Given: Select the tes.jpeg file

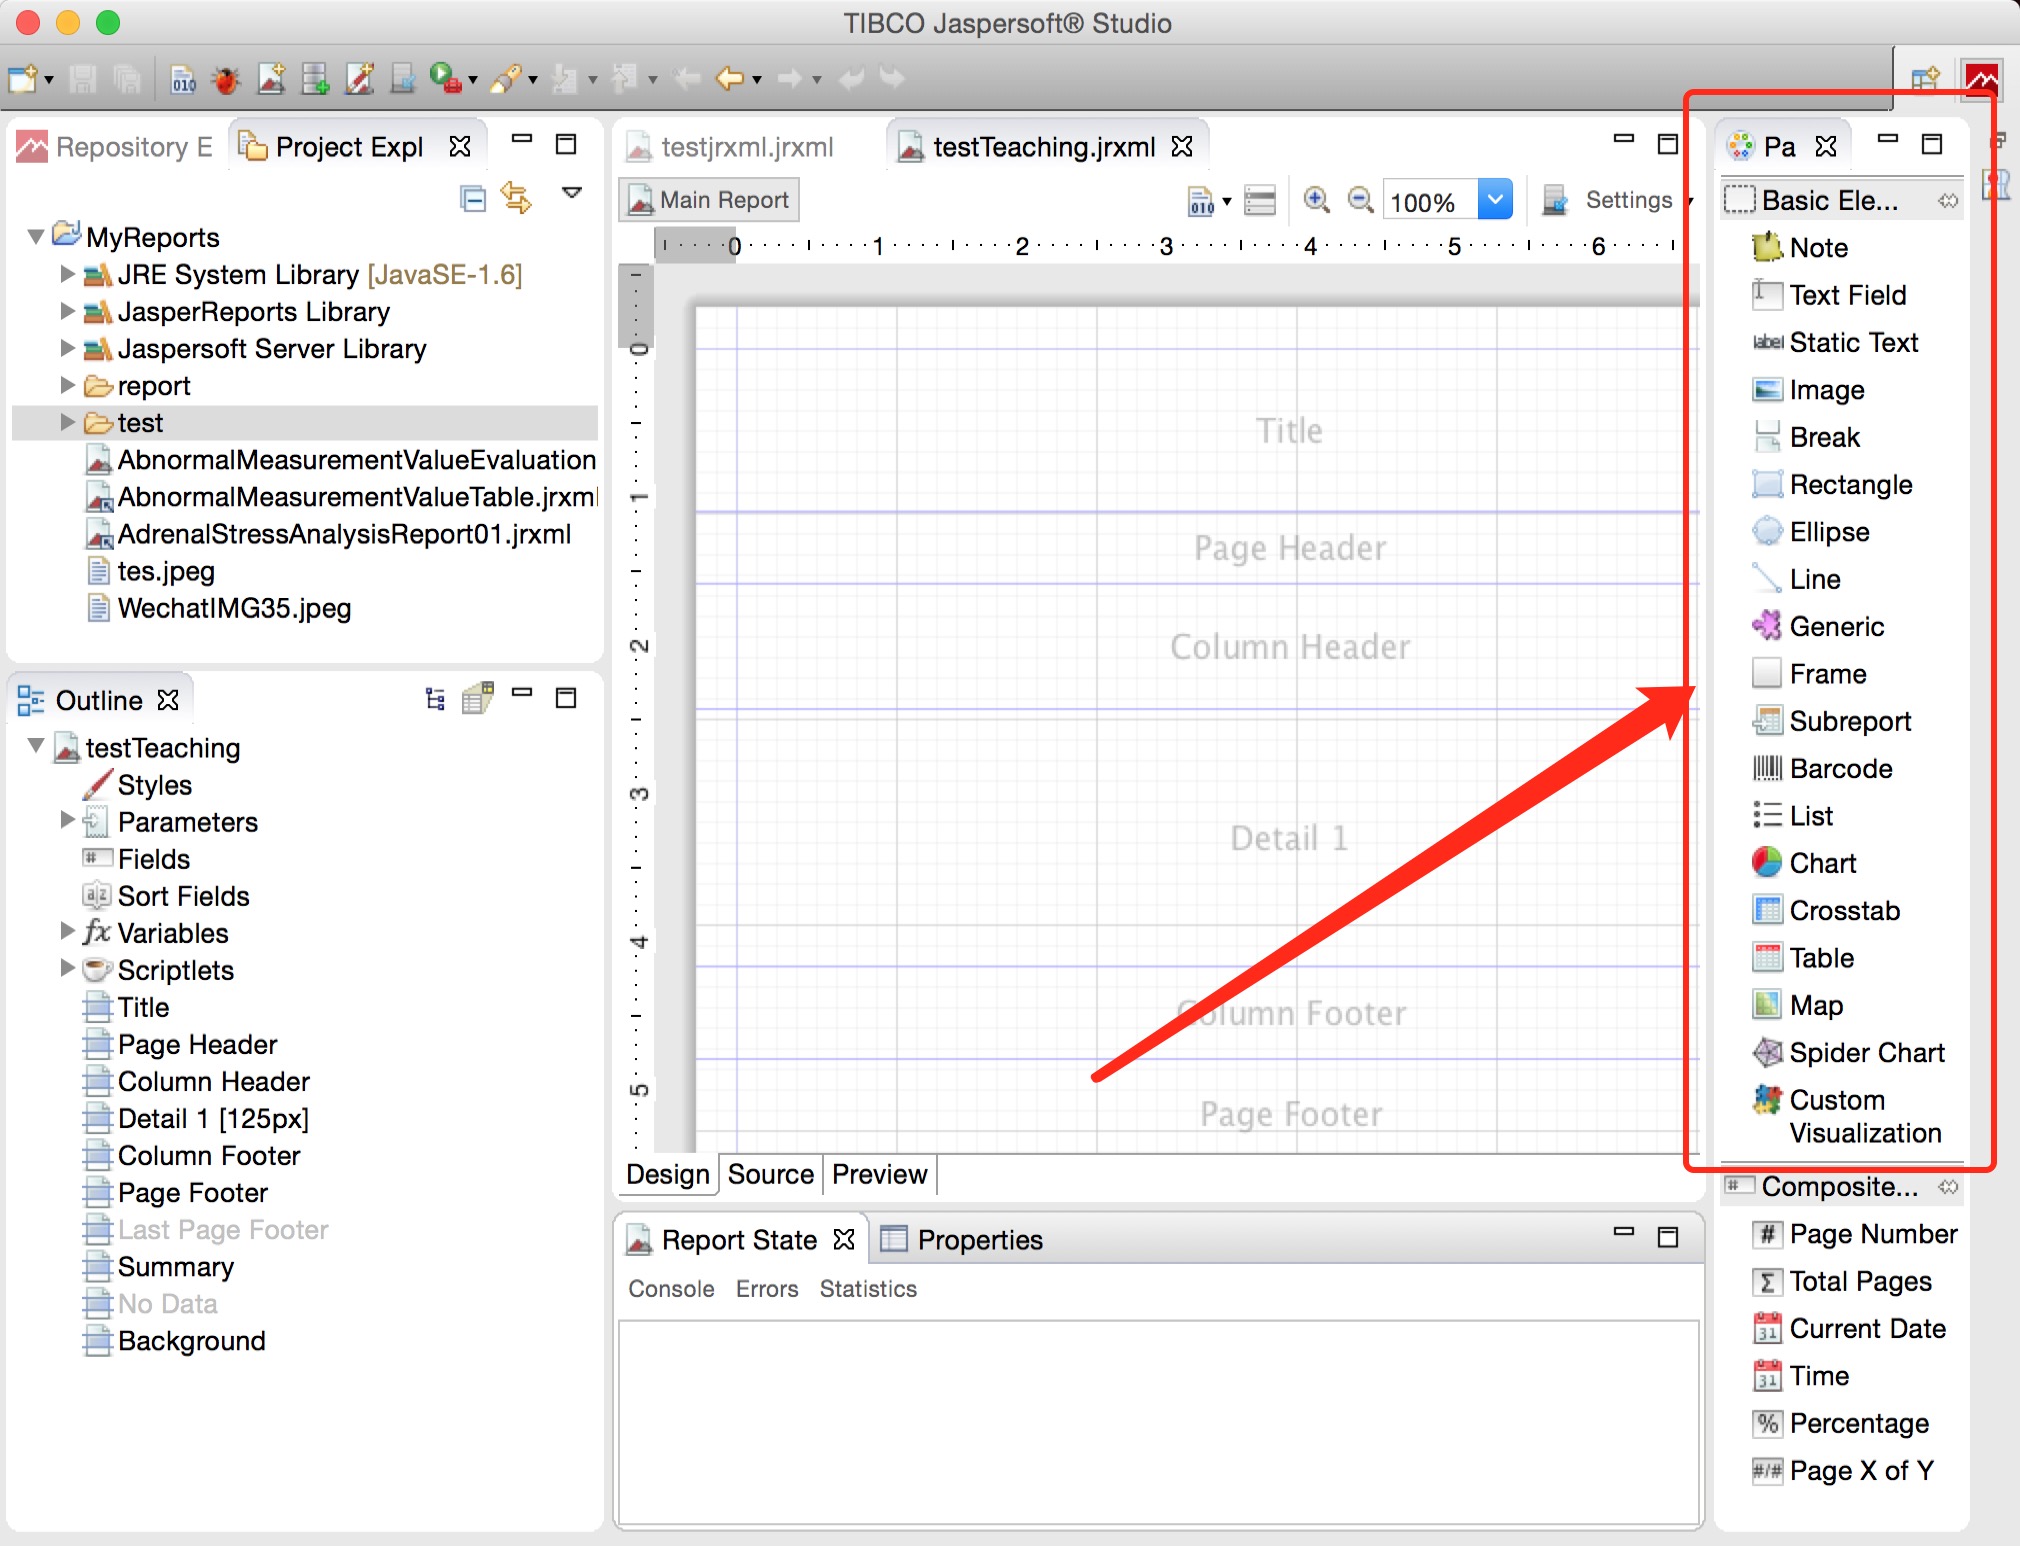Looking at the screenshot, I should (x=151, y=571).
